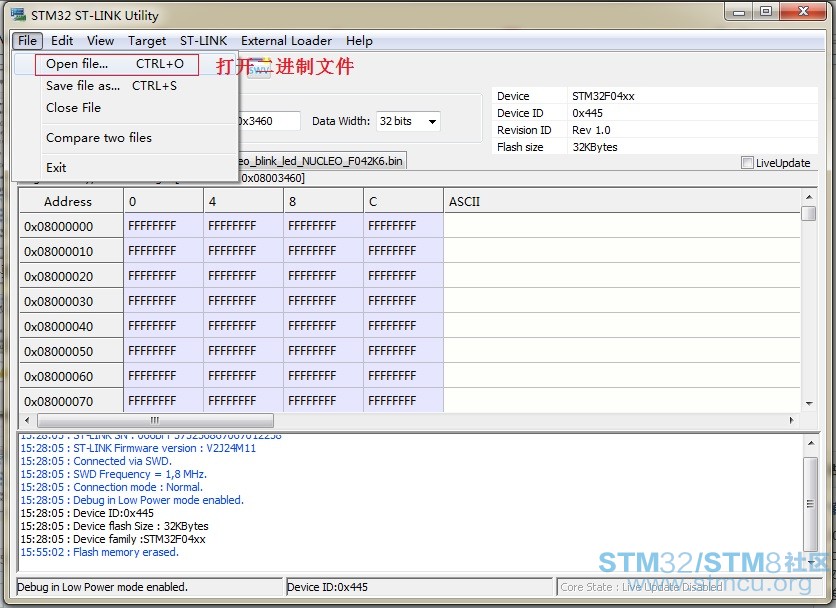Click column 0 cell of row 0x08000000
Image resolution: width=836 pixels, height=608 pixels.
point(163,226)
